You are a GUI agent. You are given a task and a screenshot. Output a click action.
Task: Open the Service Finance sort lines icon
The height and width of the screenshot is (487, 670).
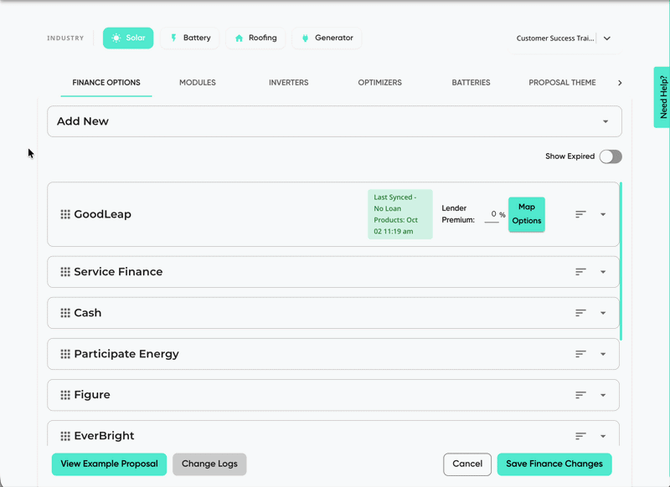tap(580, 272)
